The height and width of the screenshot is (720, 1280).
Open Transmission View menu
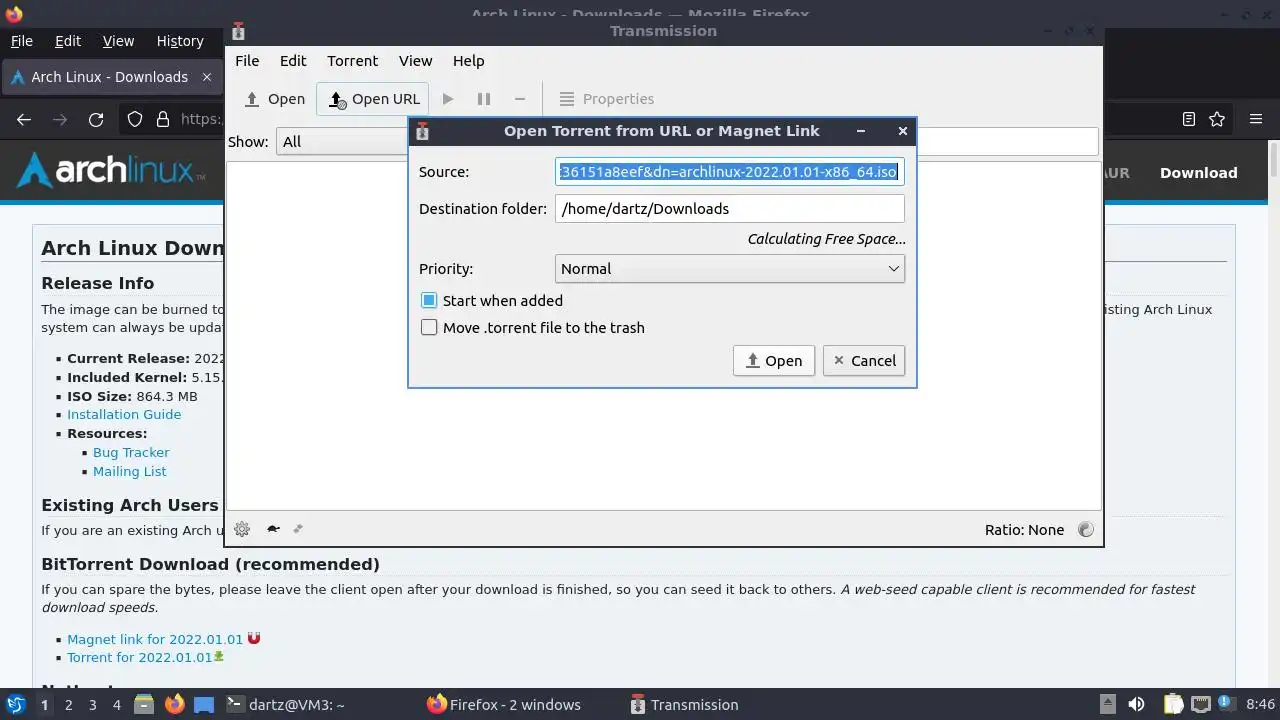pos(415,61)
